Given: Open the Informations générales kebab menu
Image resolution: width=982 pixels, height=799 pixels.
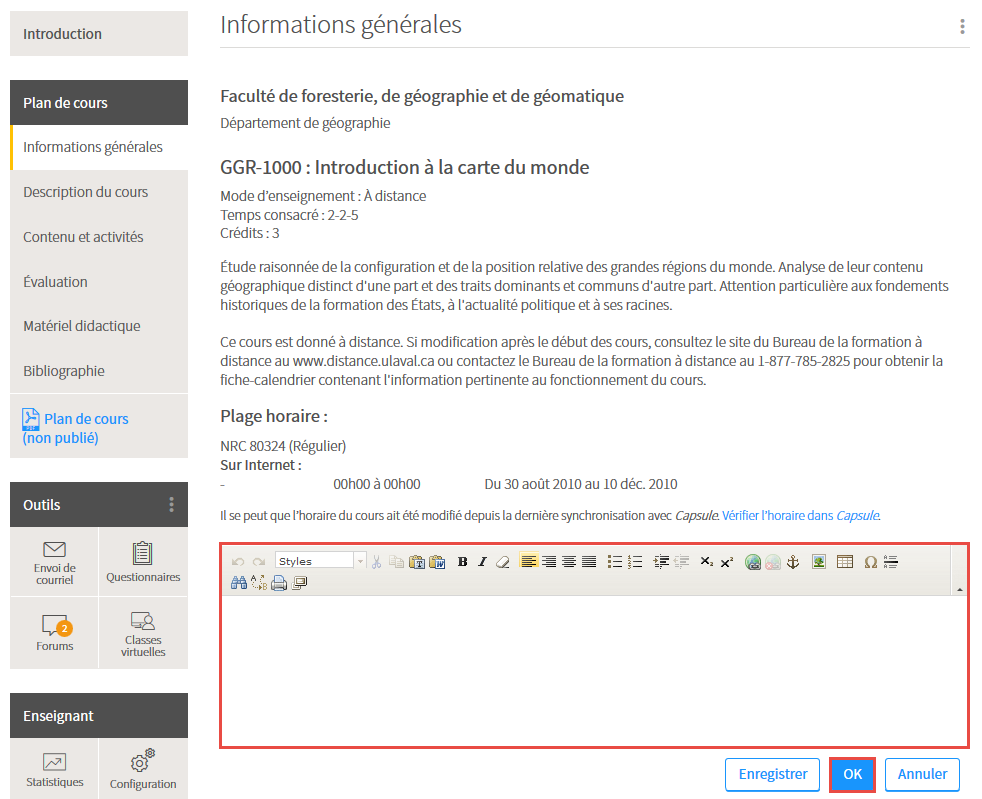Looking at the screenshot, I should [x=962, y=26].
